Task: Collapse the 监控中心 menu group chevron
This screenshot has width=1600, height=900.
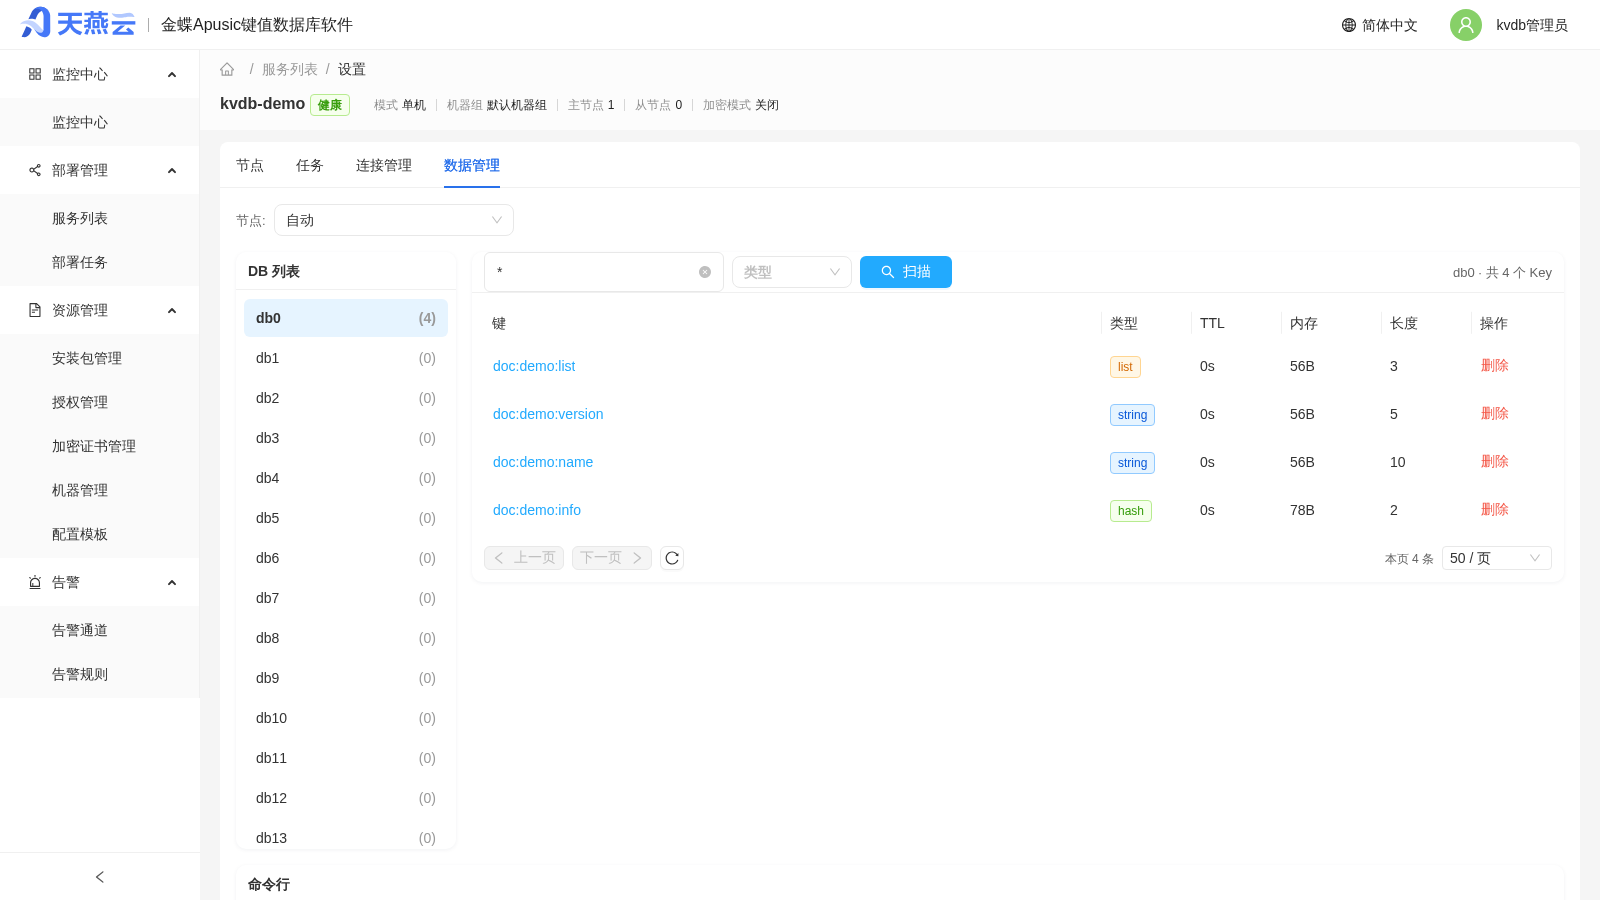Action: (x=172, y=75)
